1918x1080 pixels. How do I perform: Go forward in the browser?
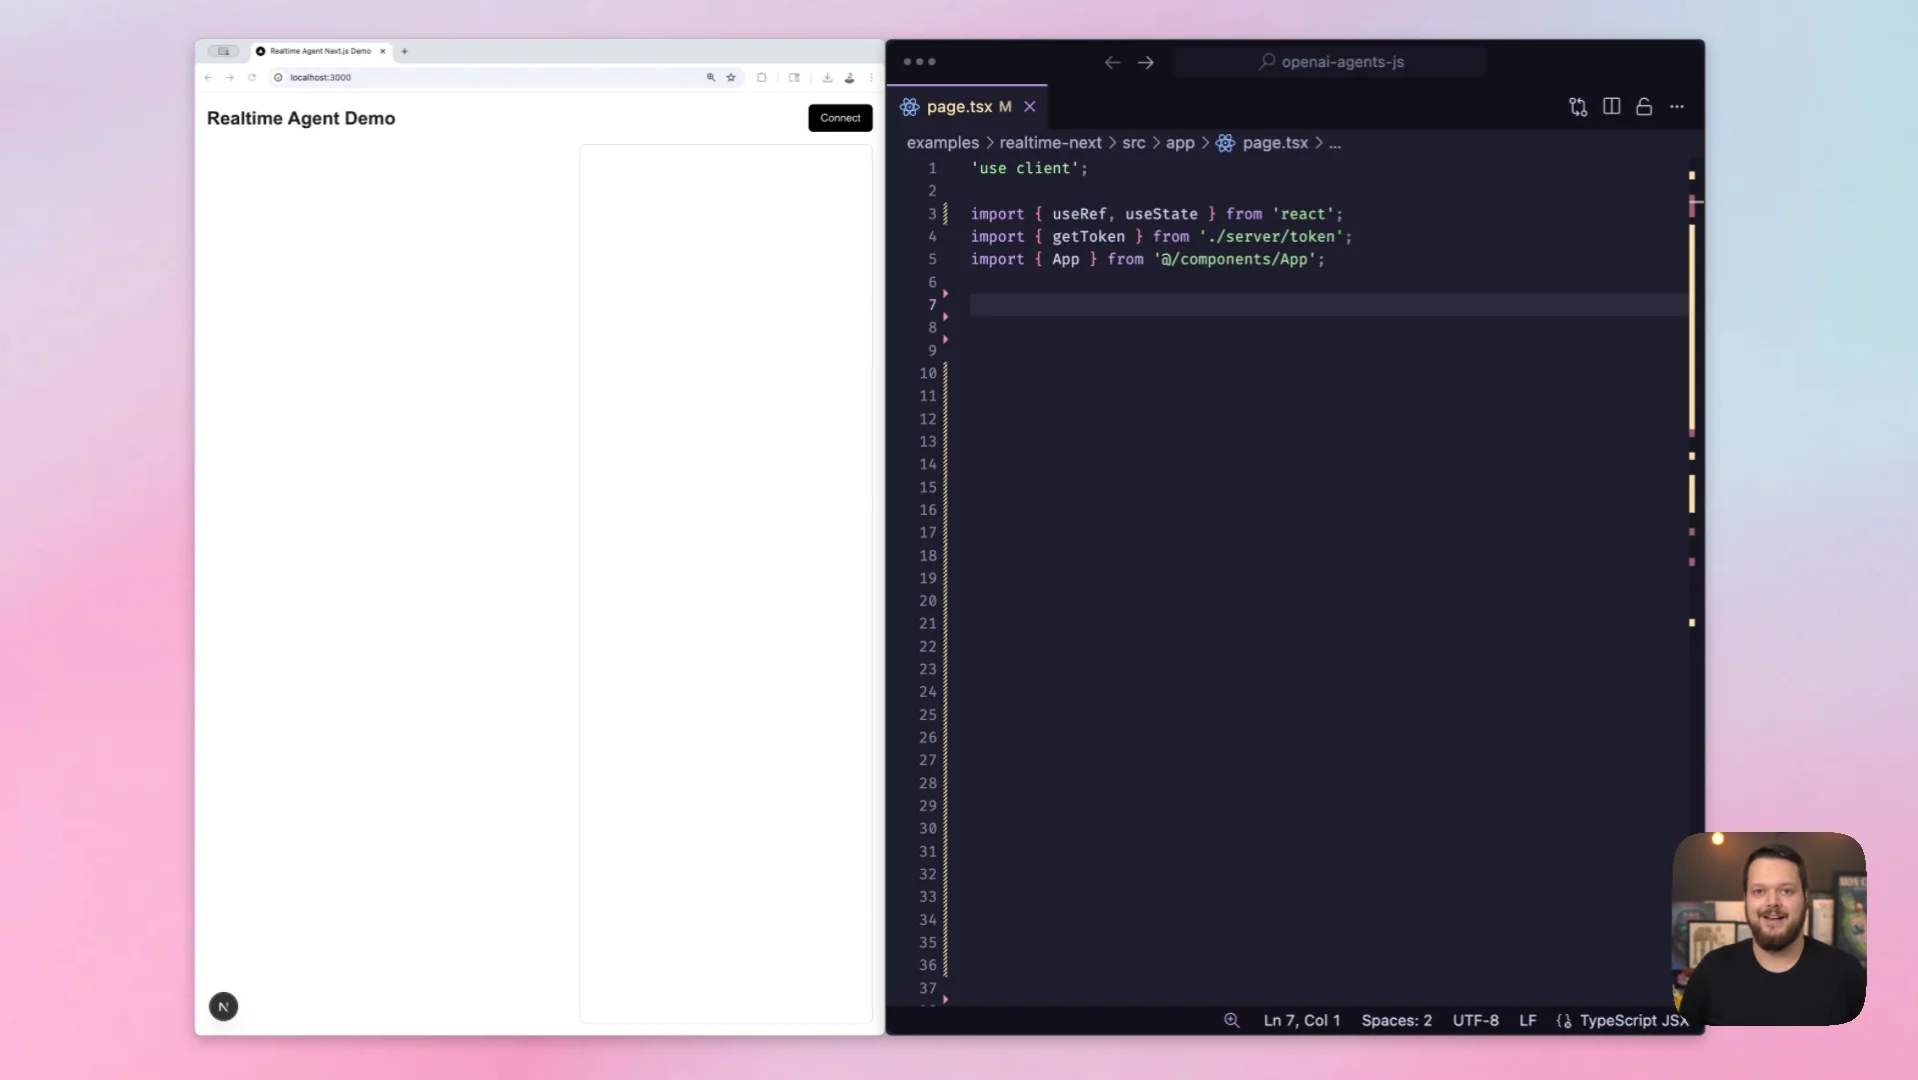coord(230,77)
